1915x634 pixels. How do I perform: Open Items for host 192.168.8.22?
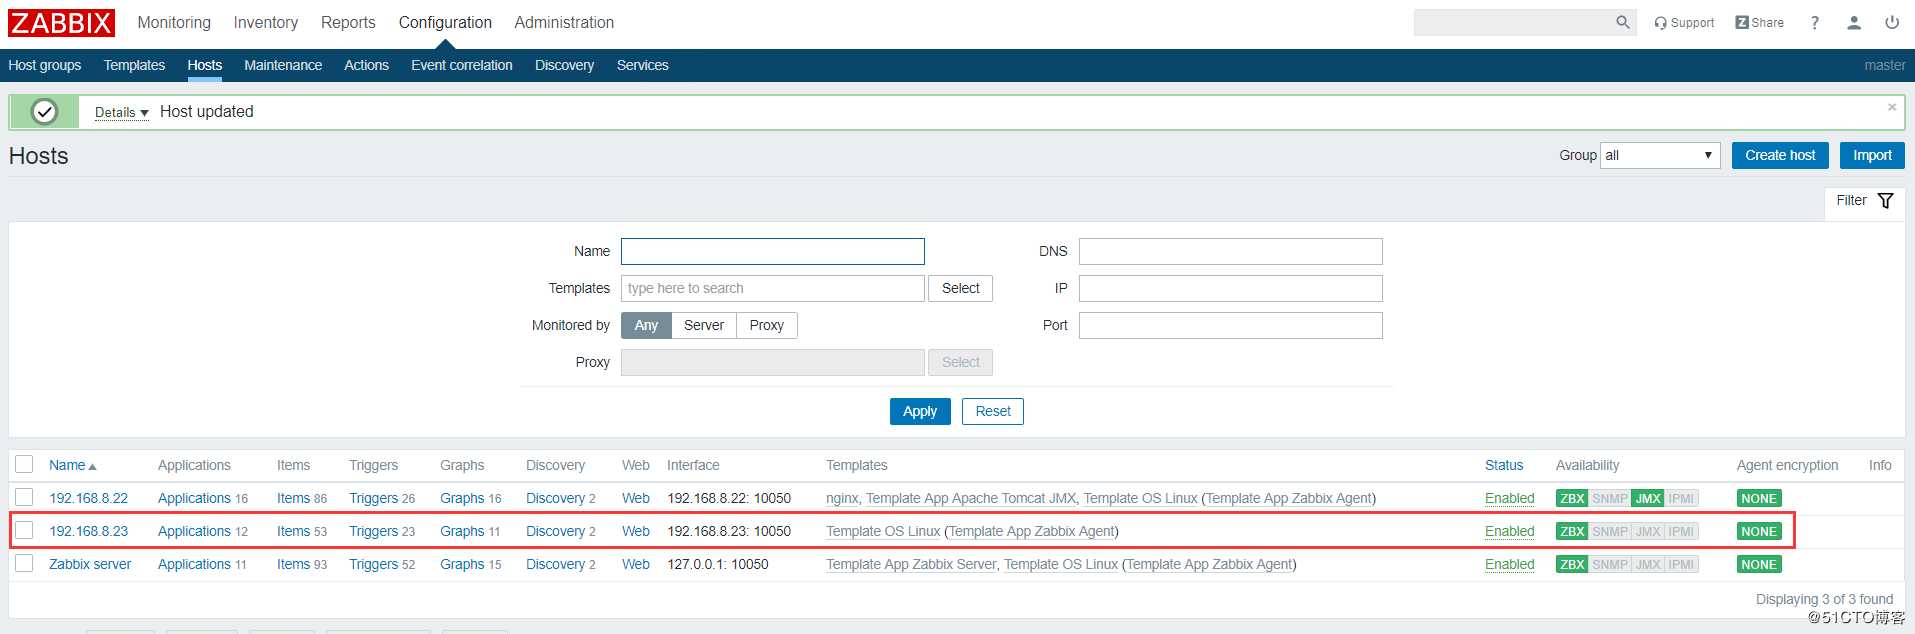(293, 498)
